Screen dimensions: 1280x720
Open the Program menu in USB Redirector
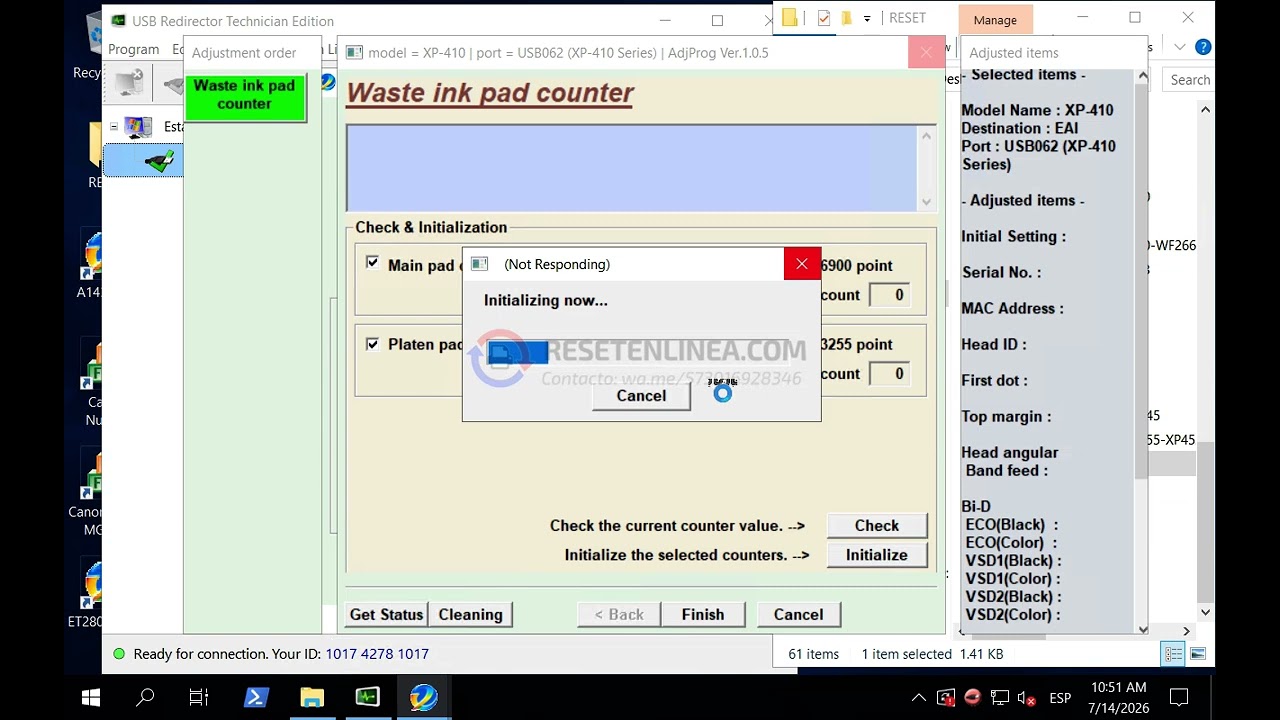[x=133, y=49]
